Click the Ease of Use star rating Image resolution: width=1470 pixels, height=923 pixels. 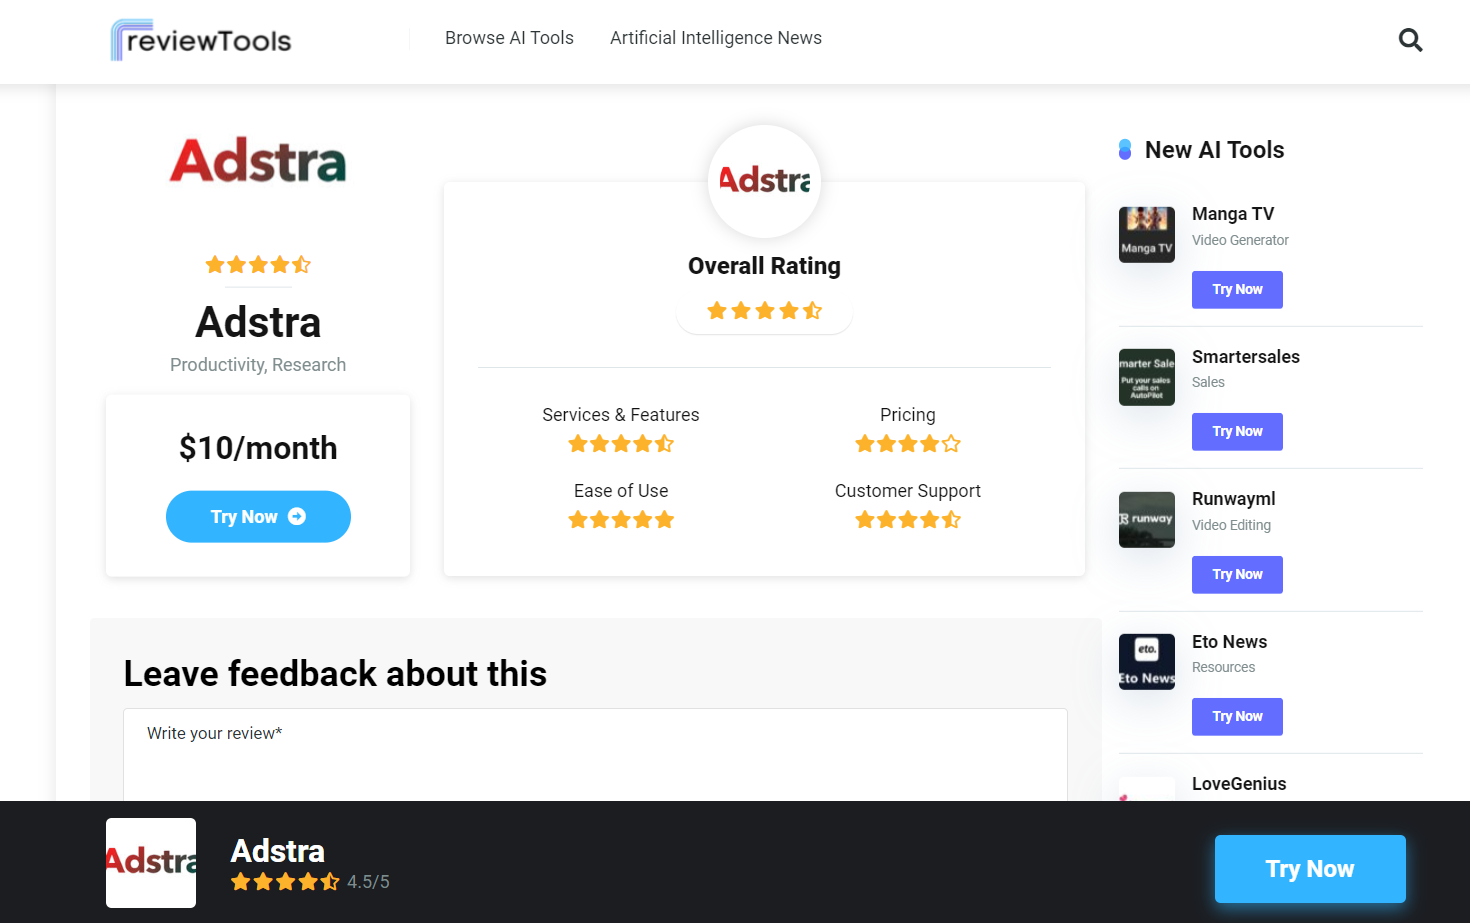pyautogui.click(x=621, y=520)
